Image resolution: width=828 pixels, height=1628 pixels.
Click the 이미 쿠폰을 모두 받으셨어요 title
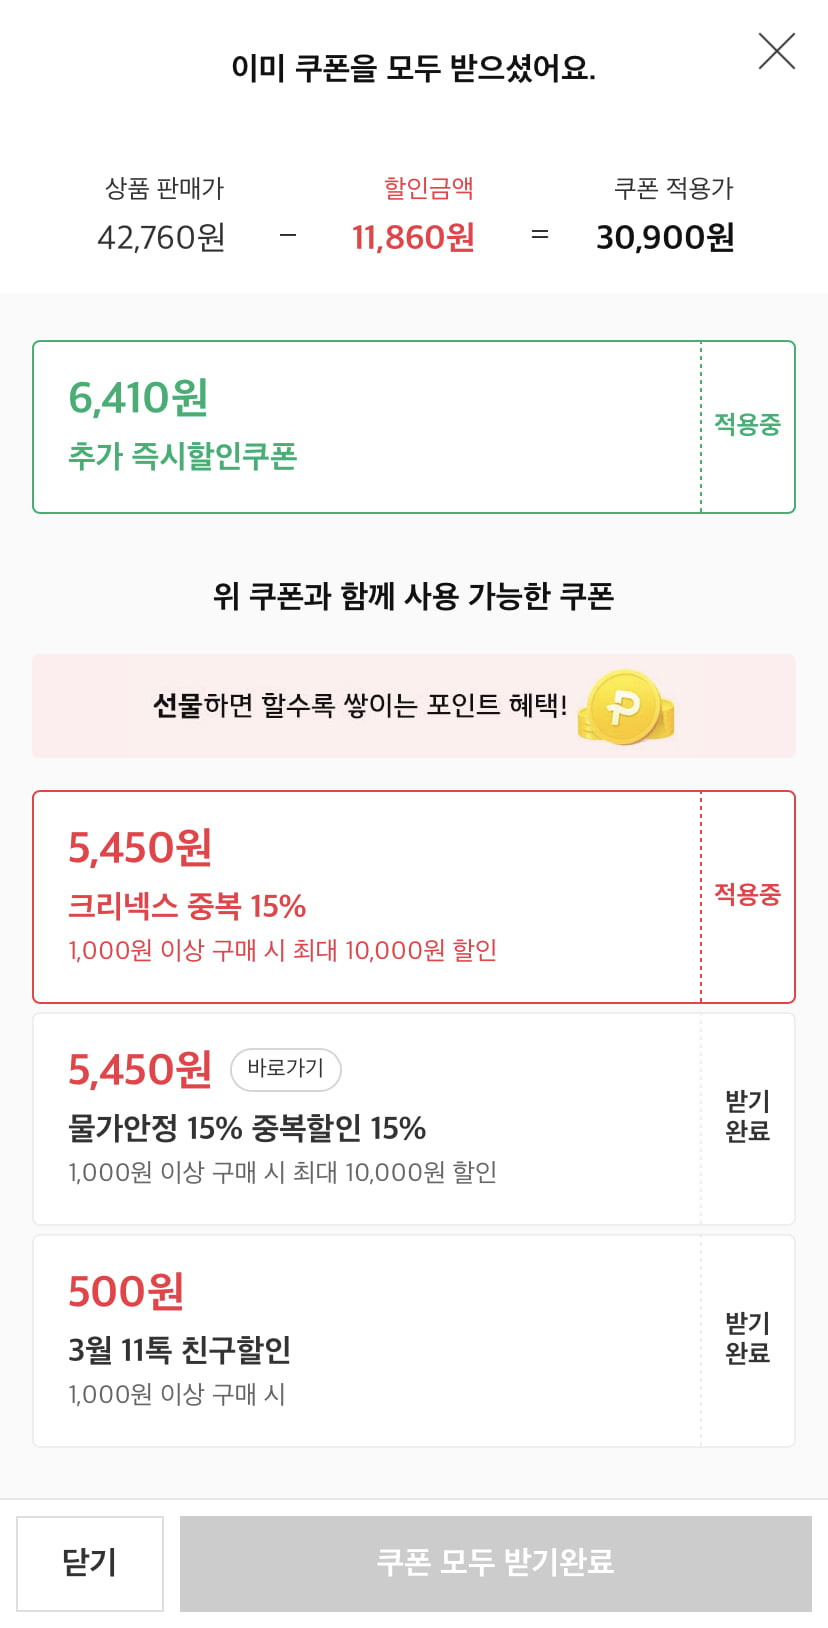point(414,68)
